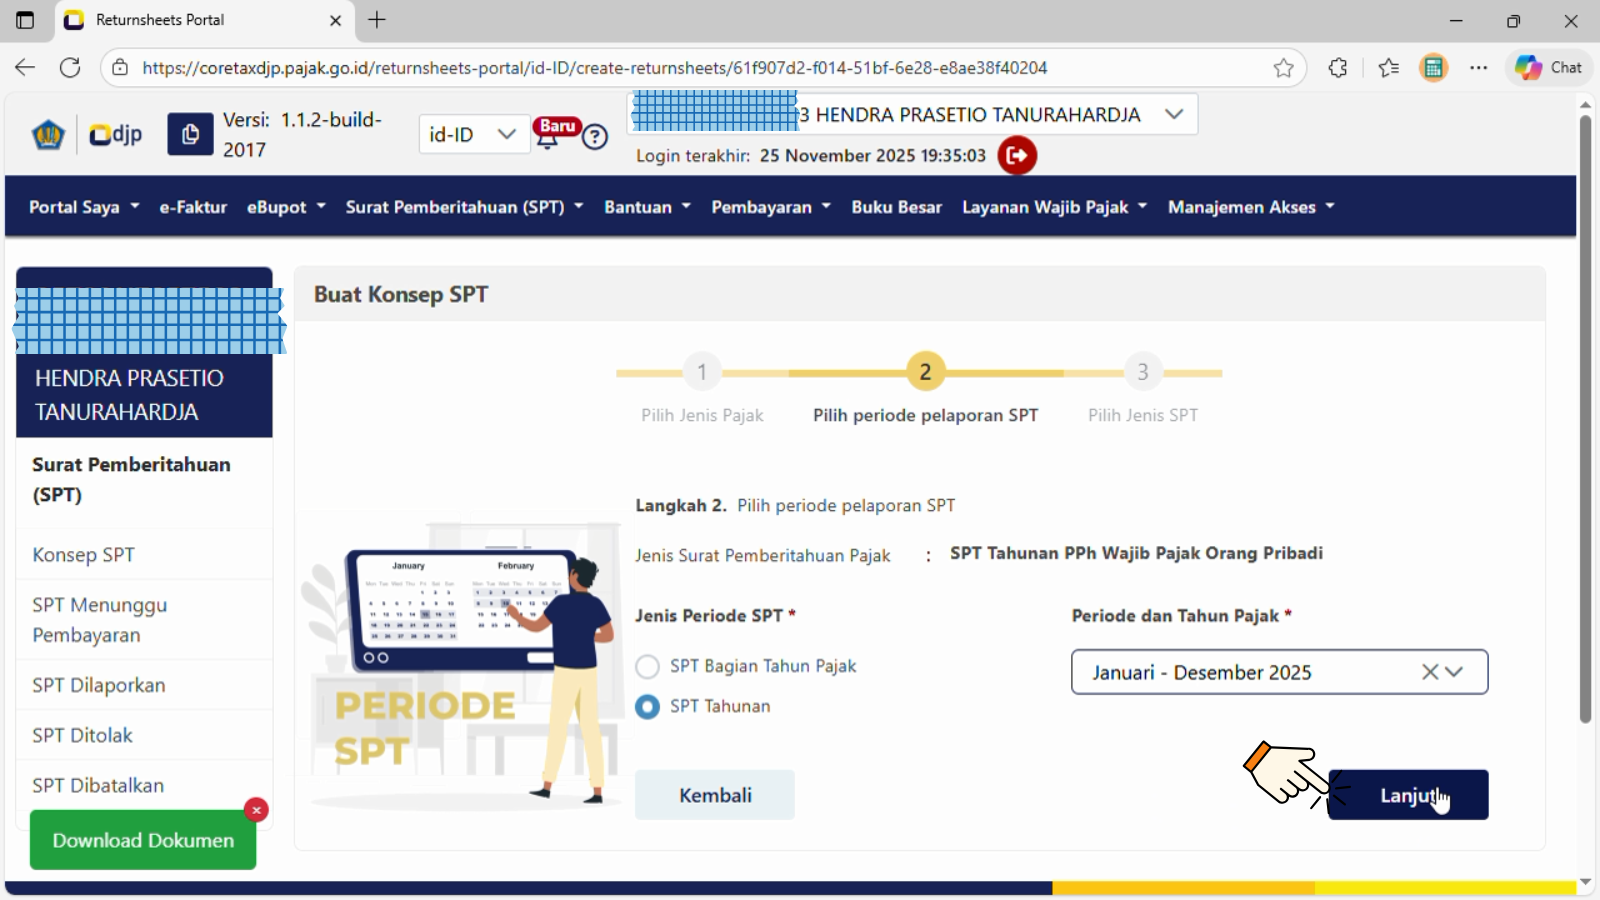Open the browser Extensions icon

point(1338,68)
